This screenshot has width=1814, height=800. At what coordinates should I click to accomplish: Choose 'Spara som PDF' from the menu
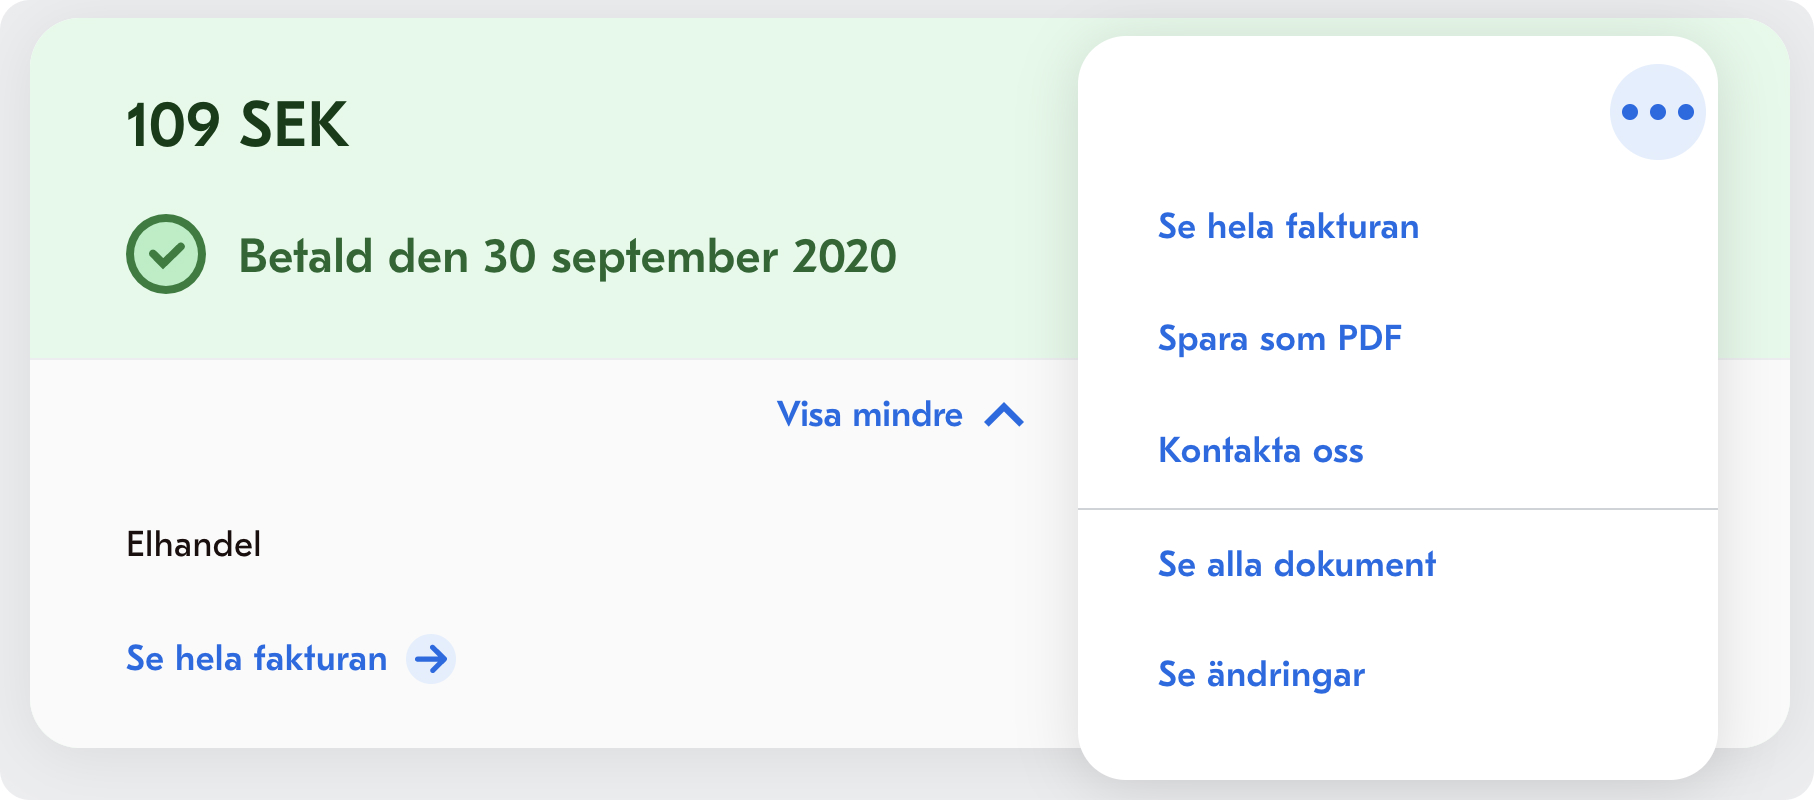[x=1279, y=339]
